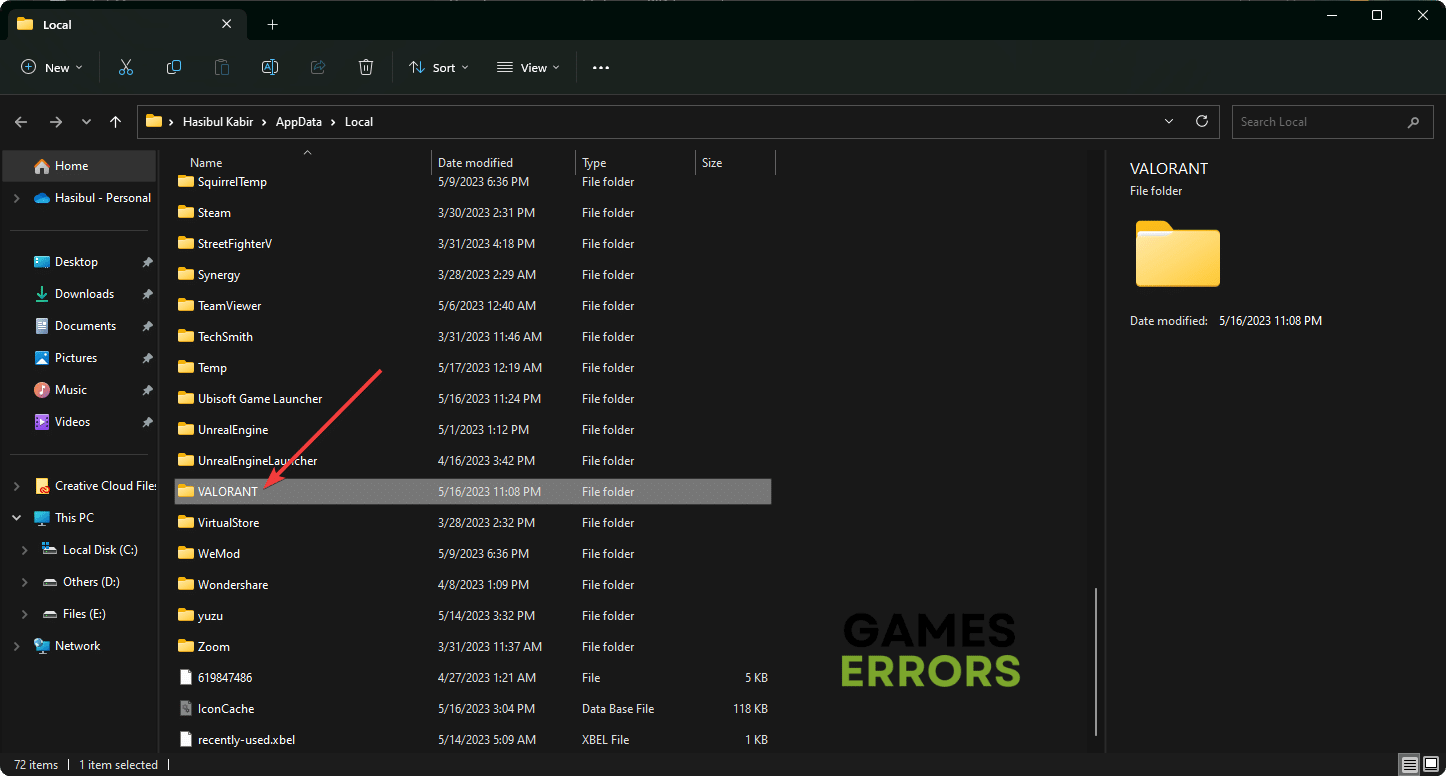Switch to details view toggle
Image resolution: width=1446 pixels, height=776 pixels.
1409,765
